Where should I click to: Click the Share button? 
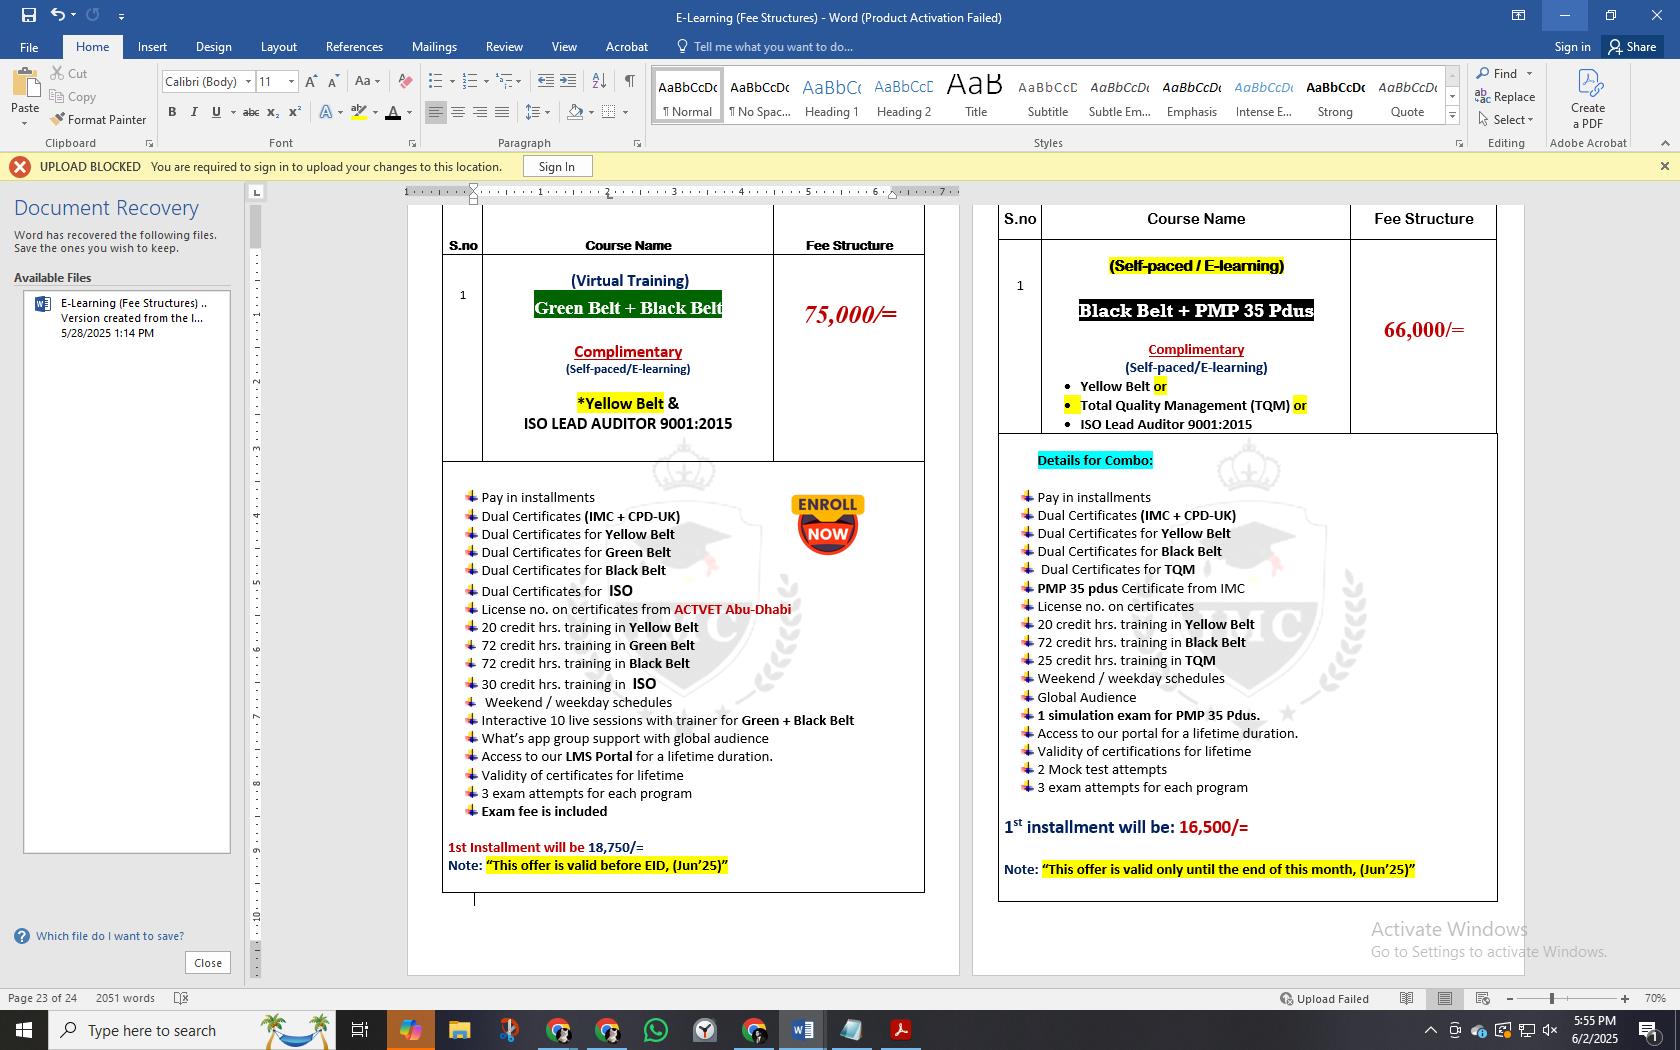(1632, 47)
